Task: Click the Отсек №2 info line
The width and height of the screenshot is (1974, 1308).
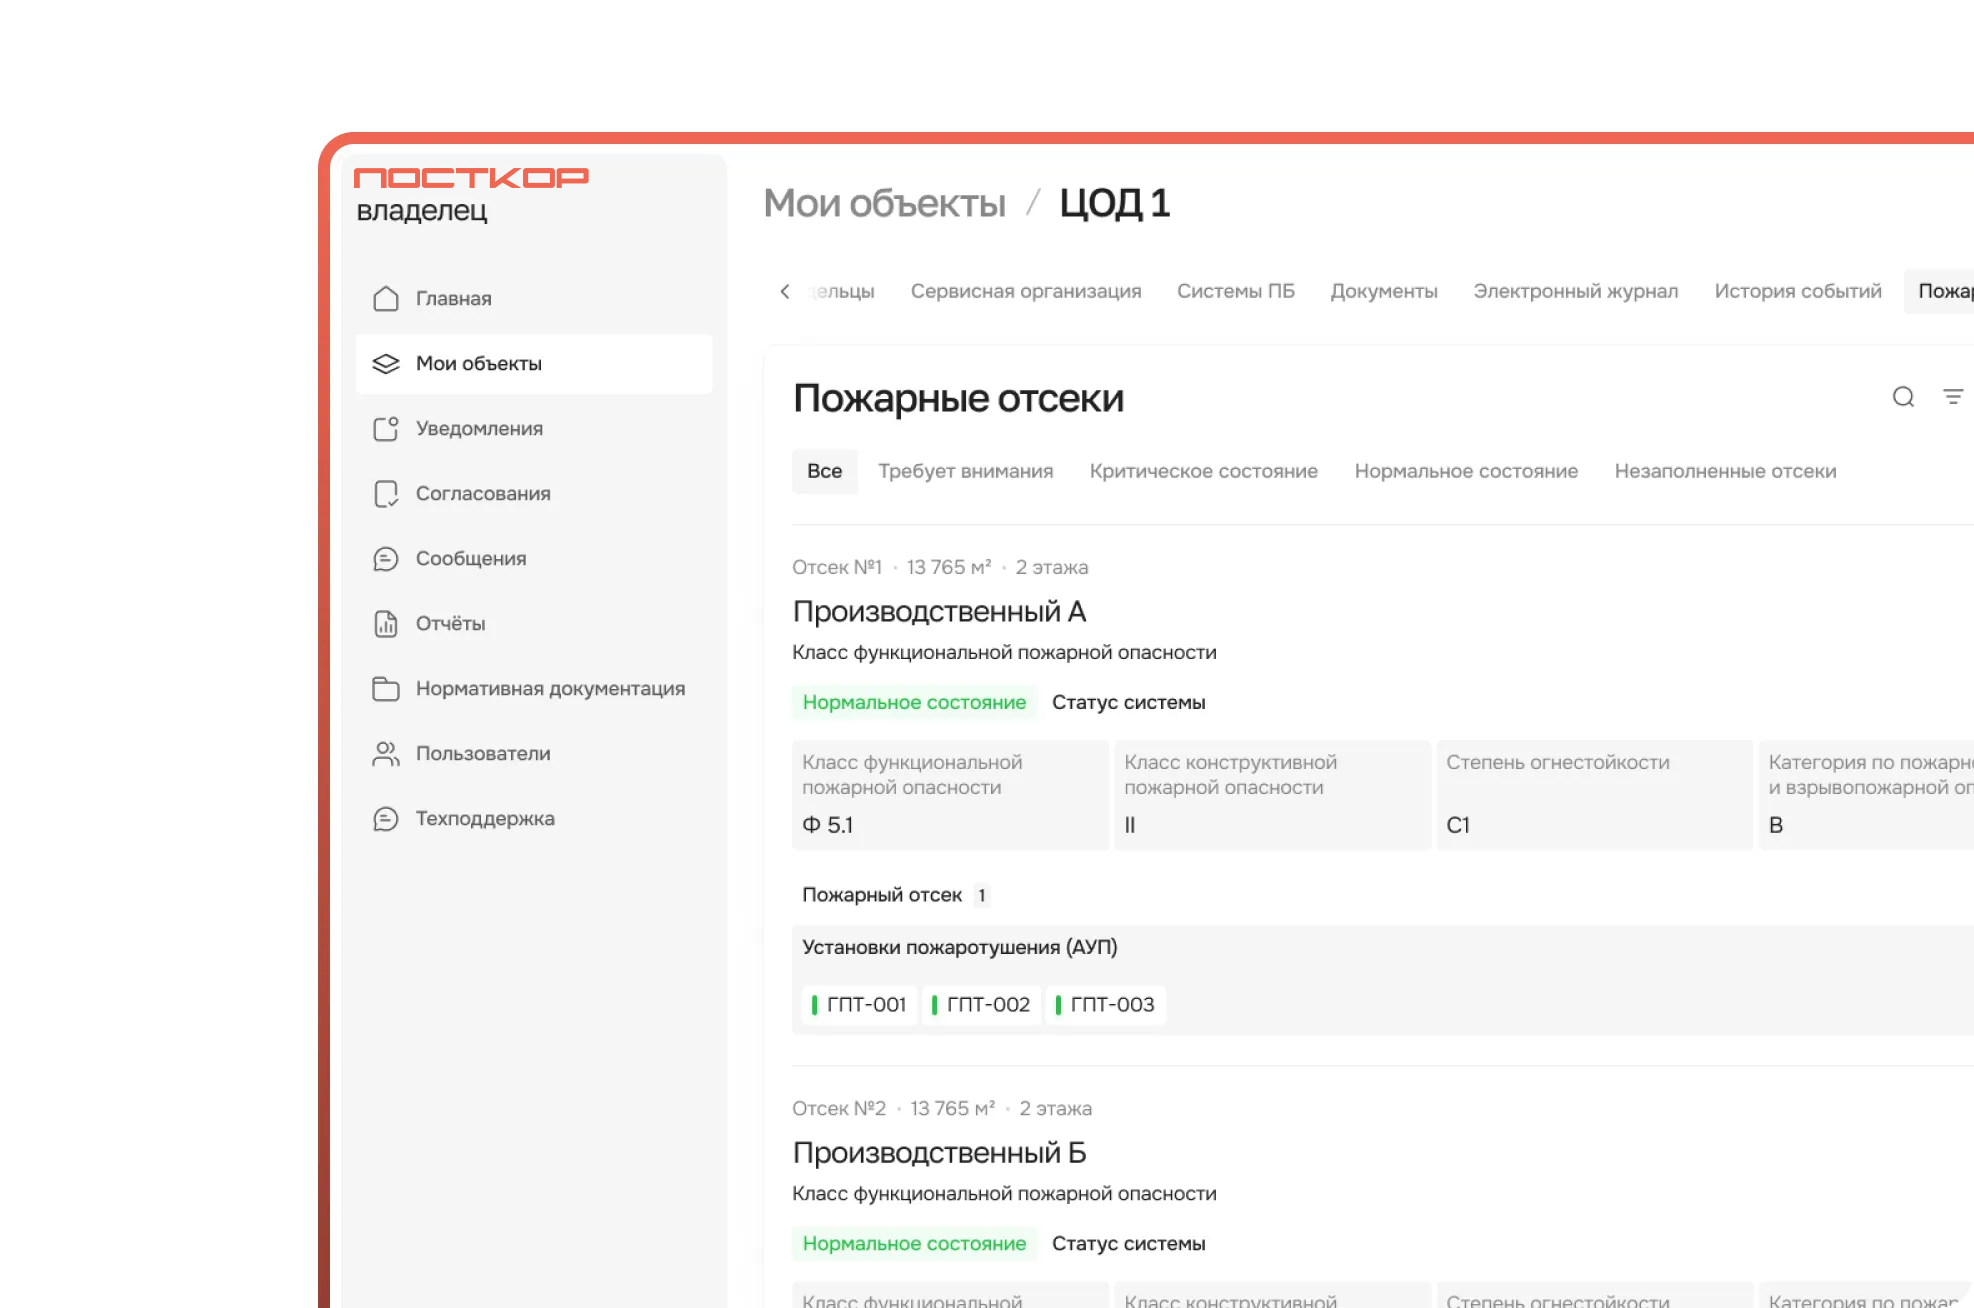Action: point(941,1108)
